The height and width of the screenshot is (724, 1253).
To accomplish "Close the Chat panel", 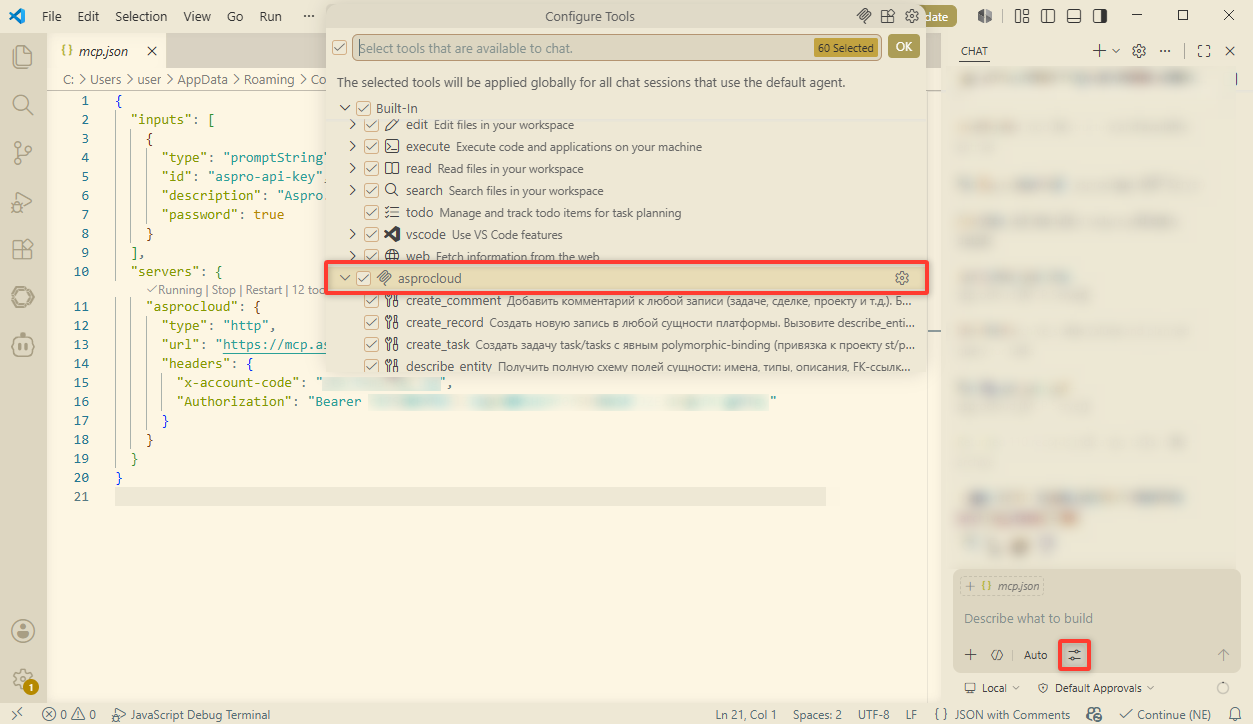I will [x=1231, y=51].
